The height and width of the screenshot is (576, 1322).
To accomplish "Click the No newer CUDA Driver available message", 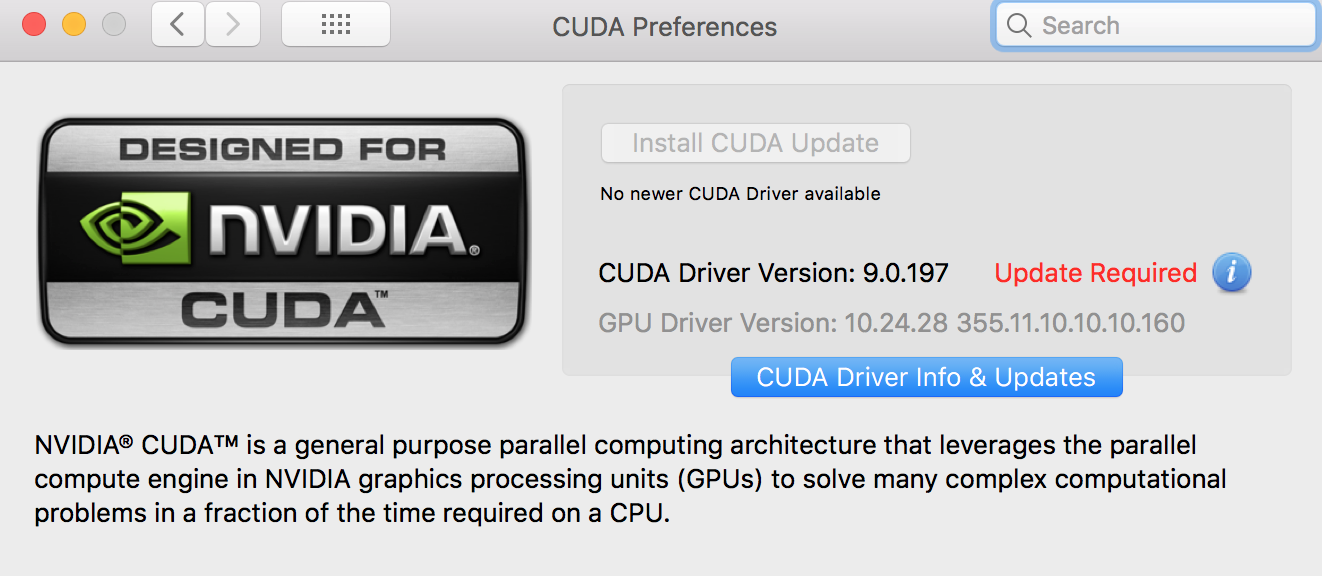I will pos(740,194).
